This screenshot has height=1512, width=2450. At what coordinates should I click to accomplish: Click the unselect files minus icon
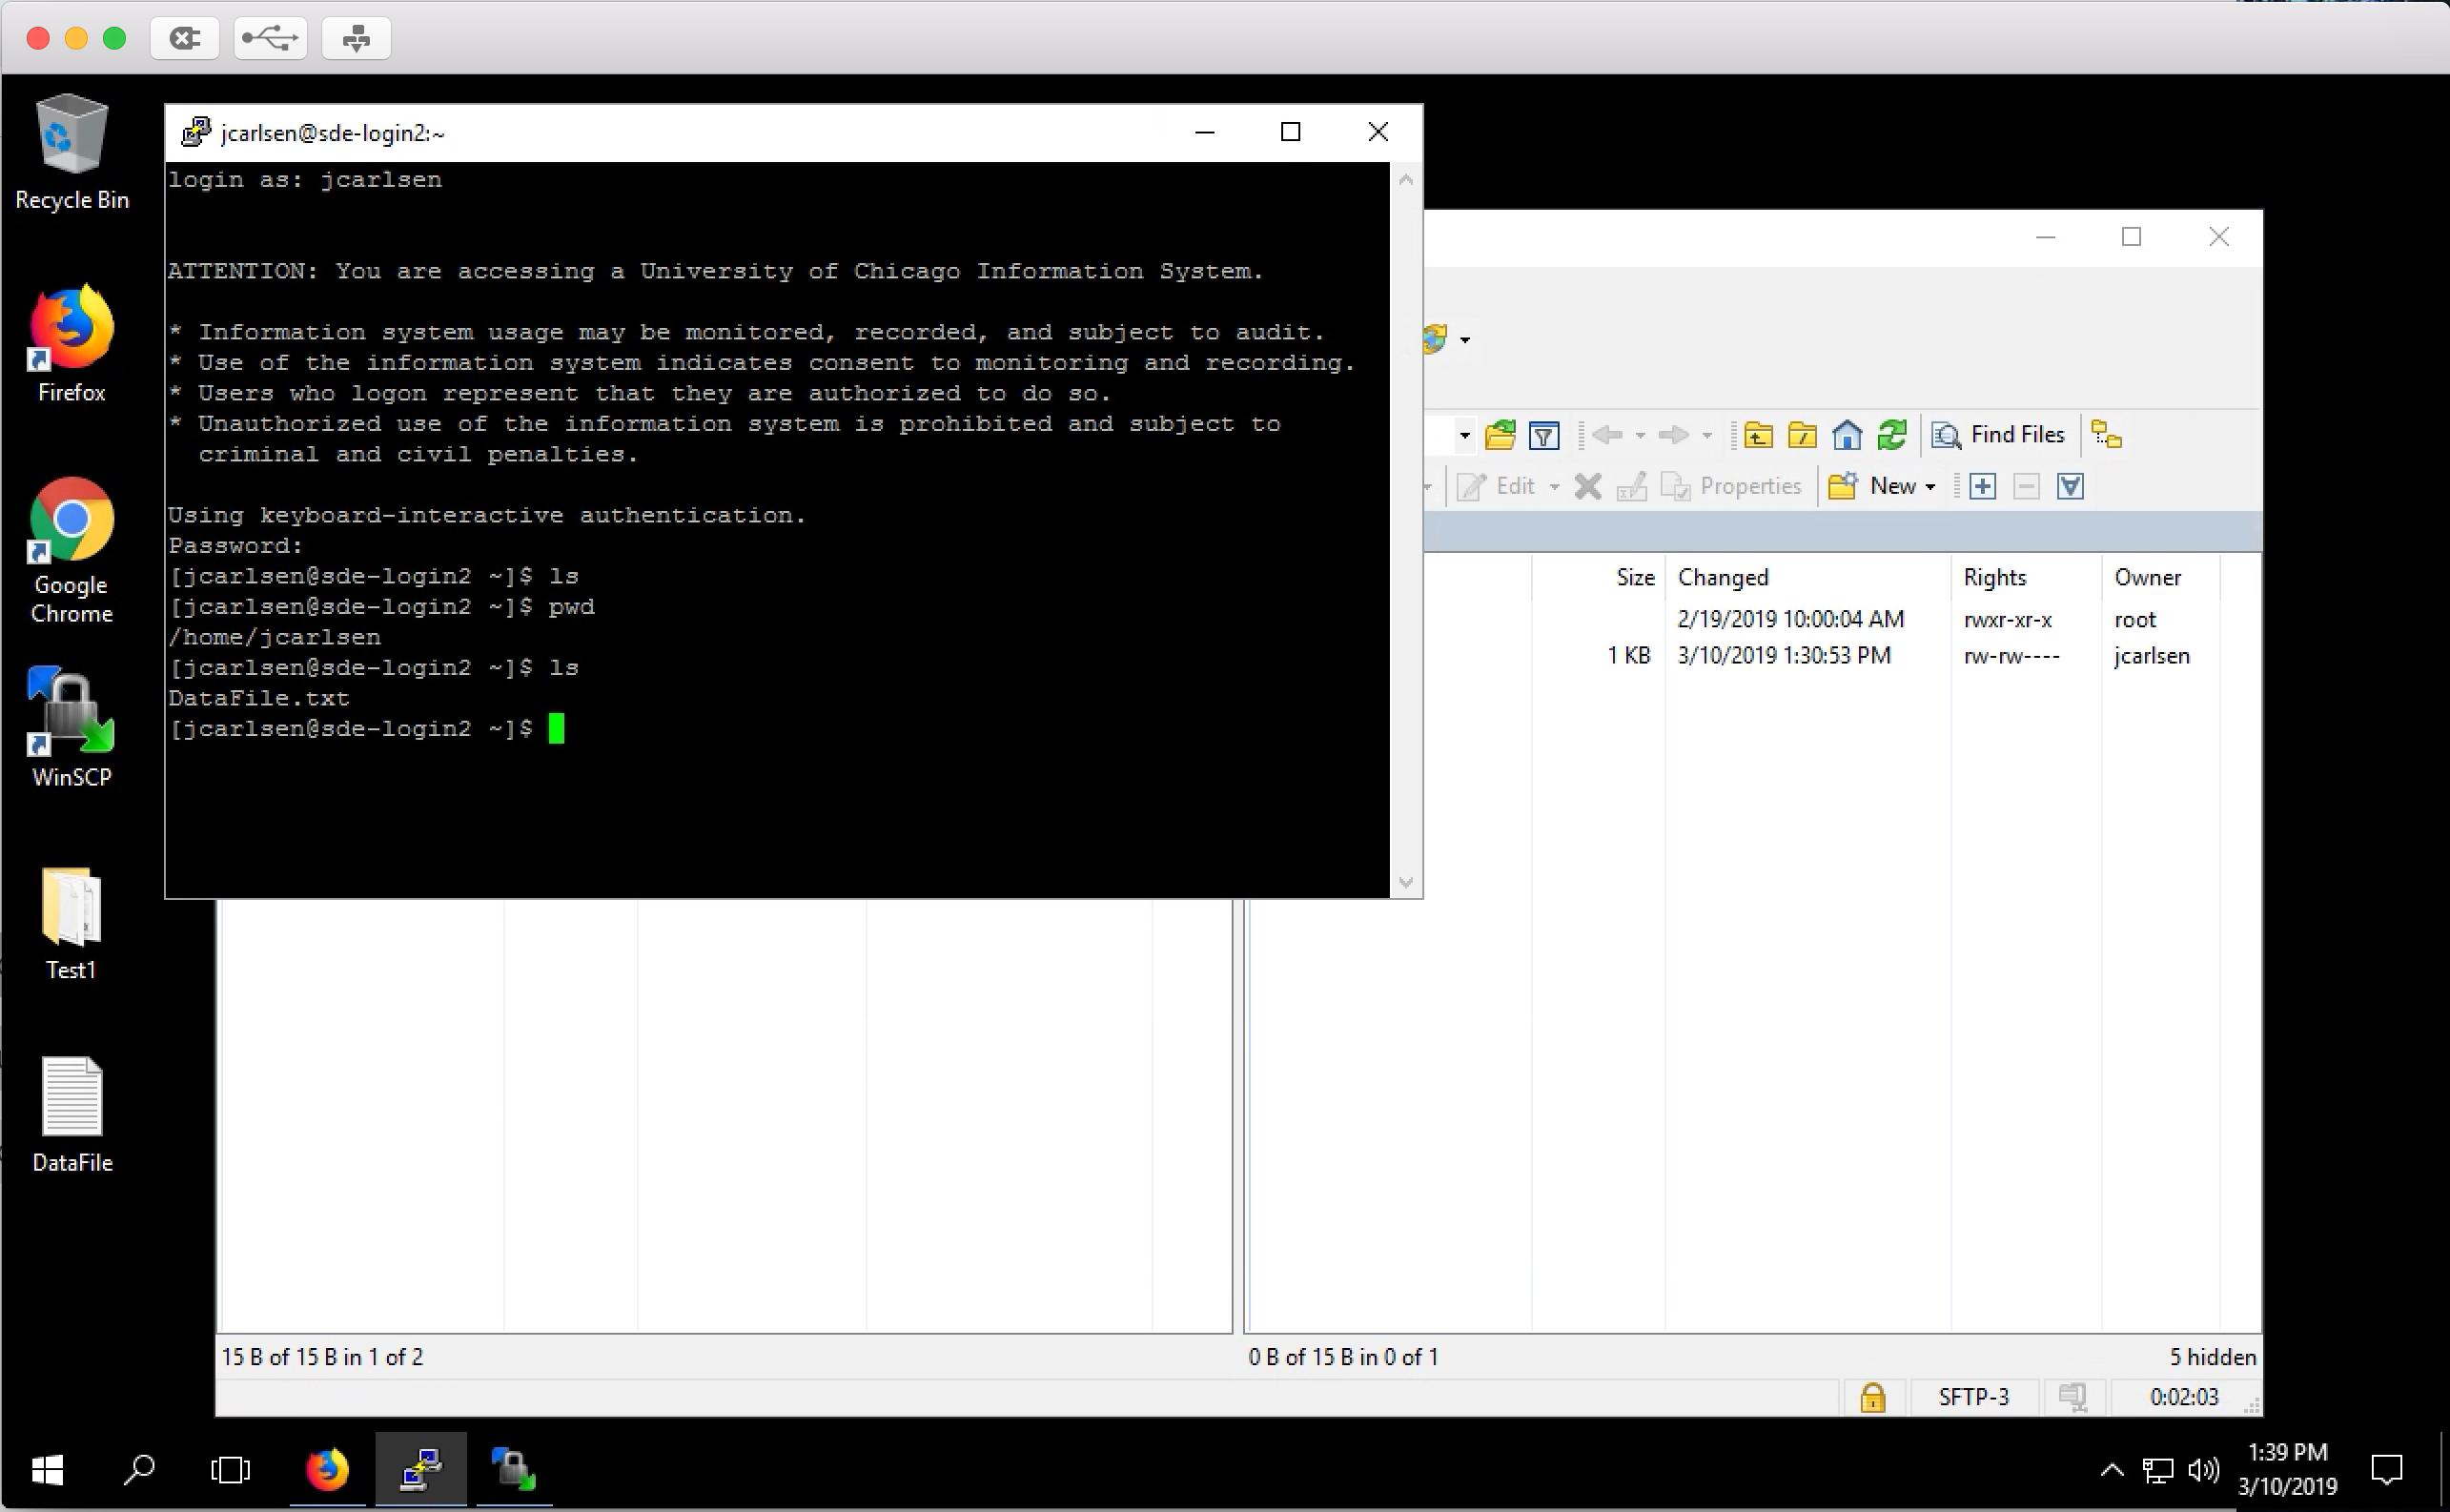point(2027,487)
